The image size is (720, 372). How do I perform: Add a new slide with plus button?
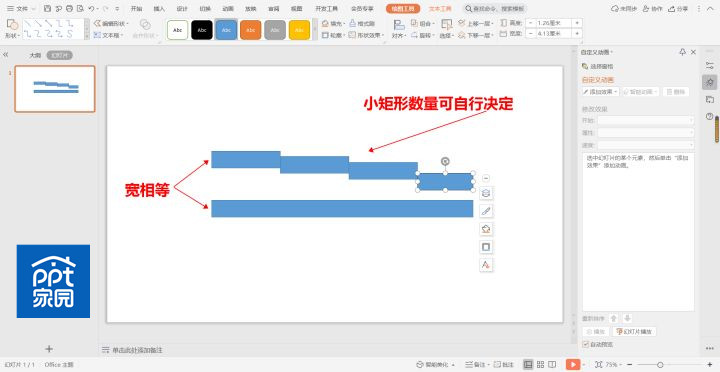pos(49,349)
